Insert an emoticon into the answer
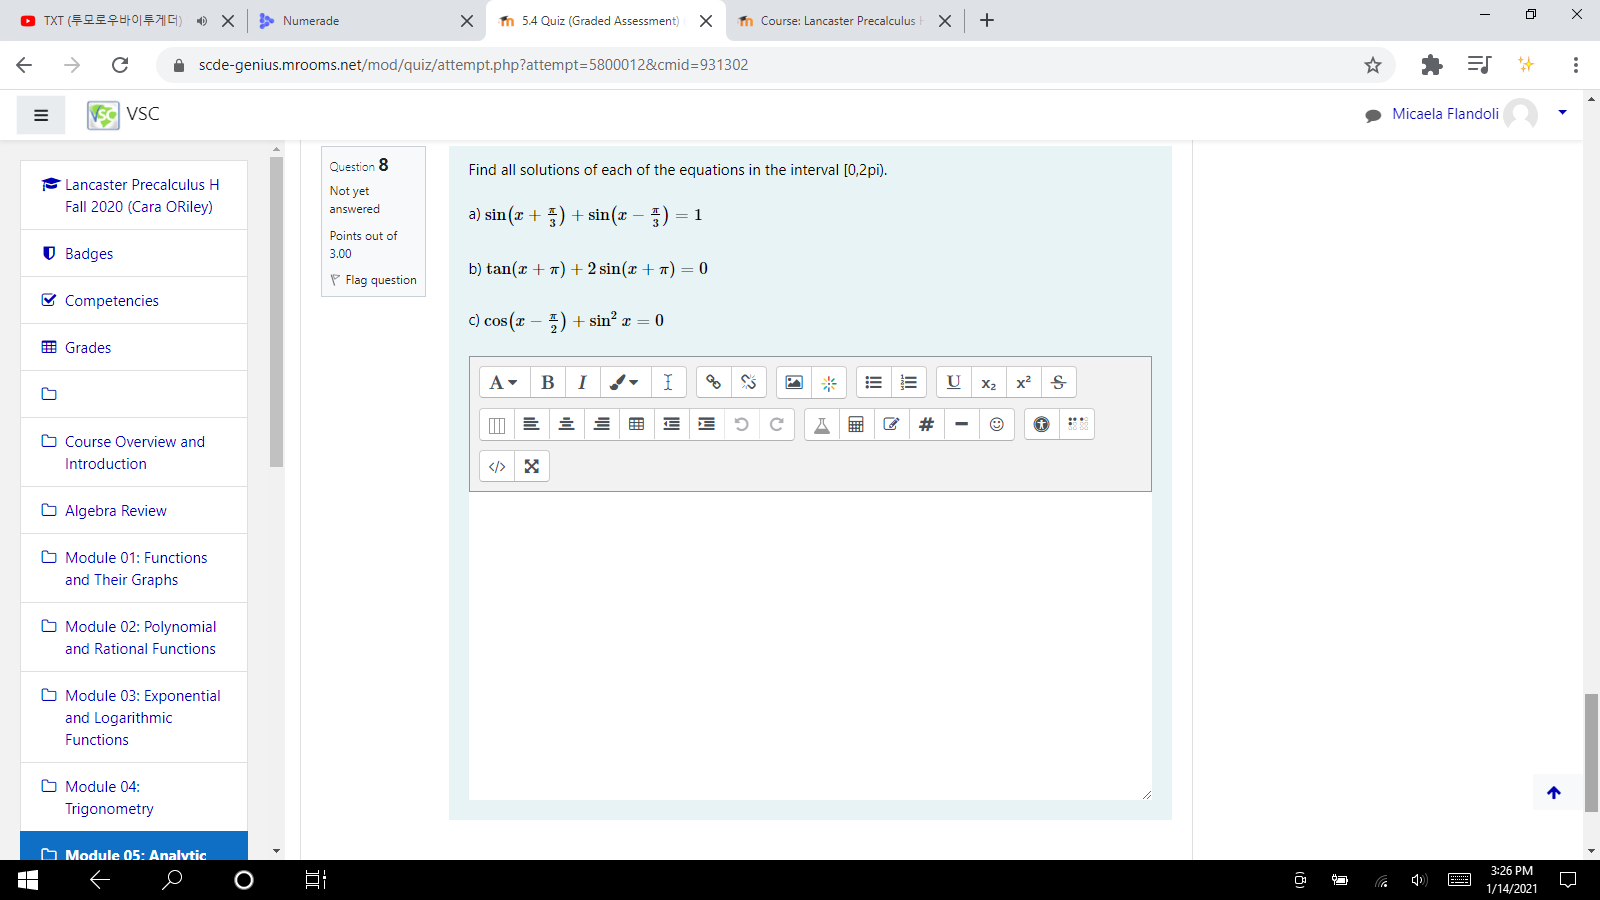The image size is (1600, 900). (996, 424)
